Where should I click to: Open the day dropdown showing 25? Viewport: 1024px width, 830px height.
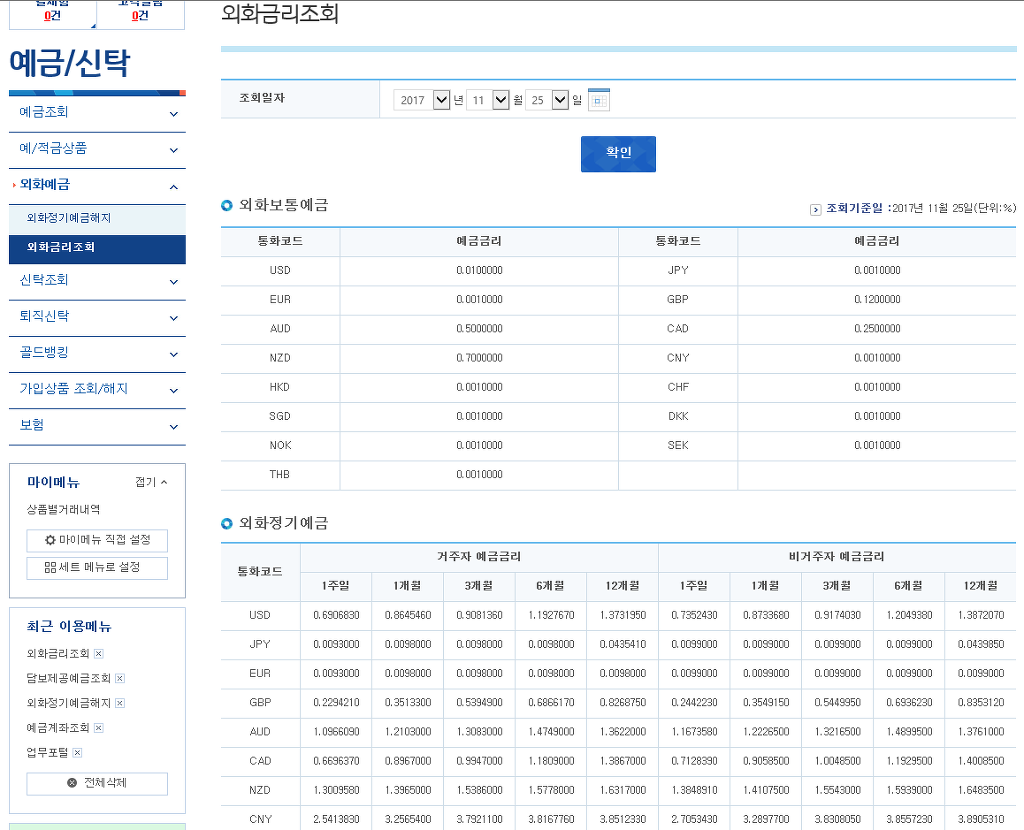click(547, 100)
